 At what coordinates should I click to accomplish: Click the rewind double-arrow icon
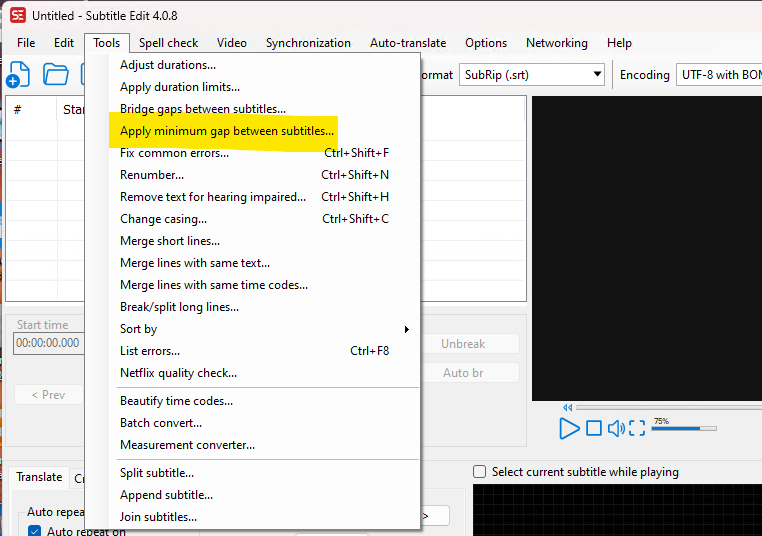coord(567,407)
